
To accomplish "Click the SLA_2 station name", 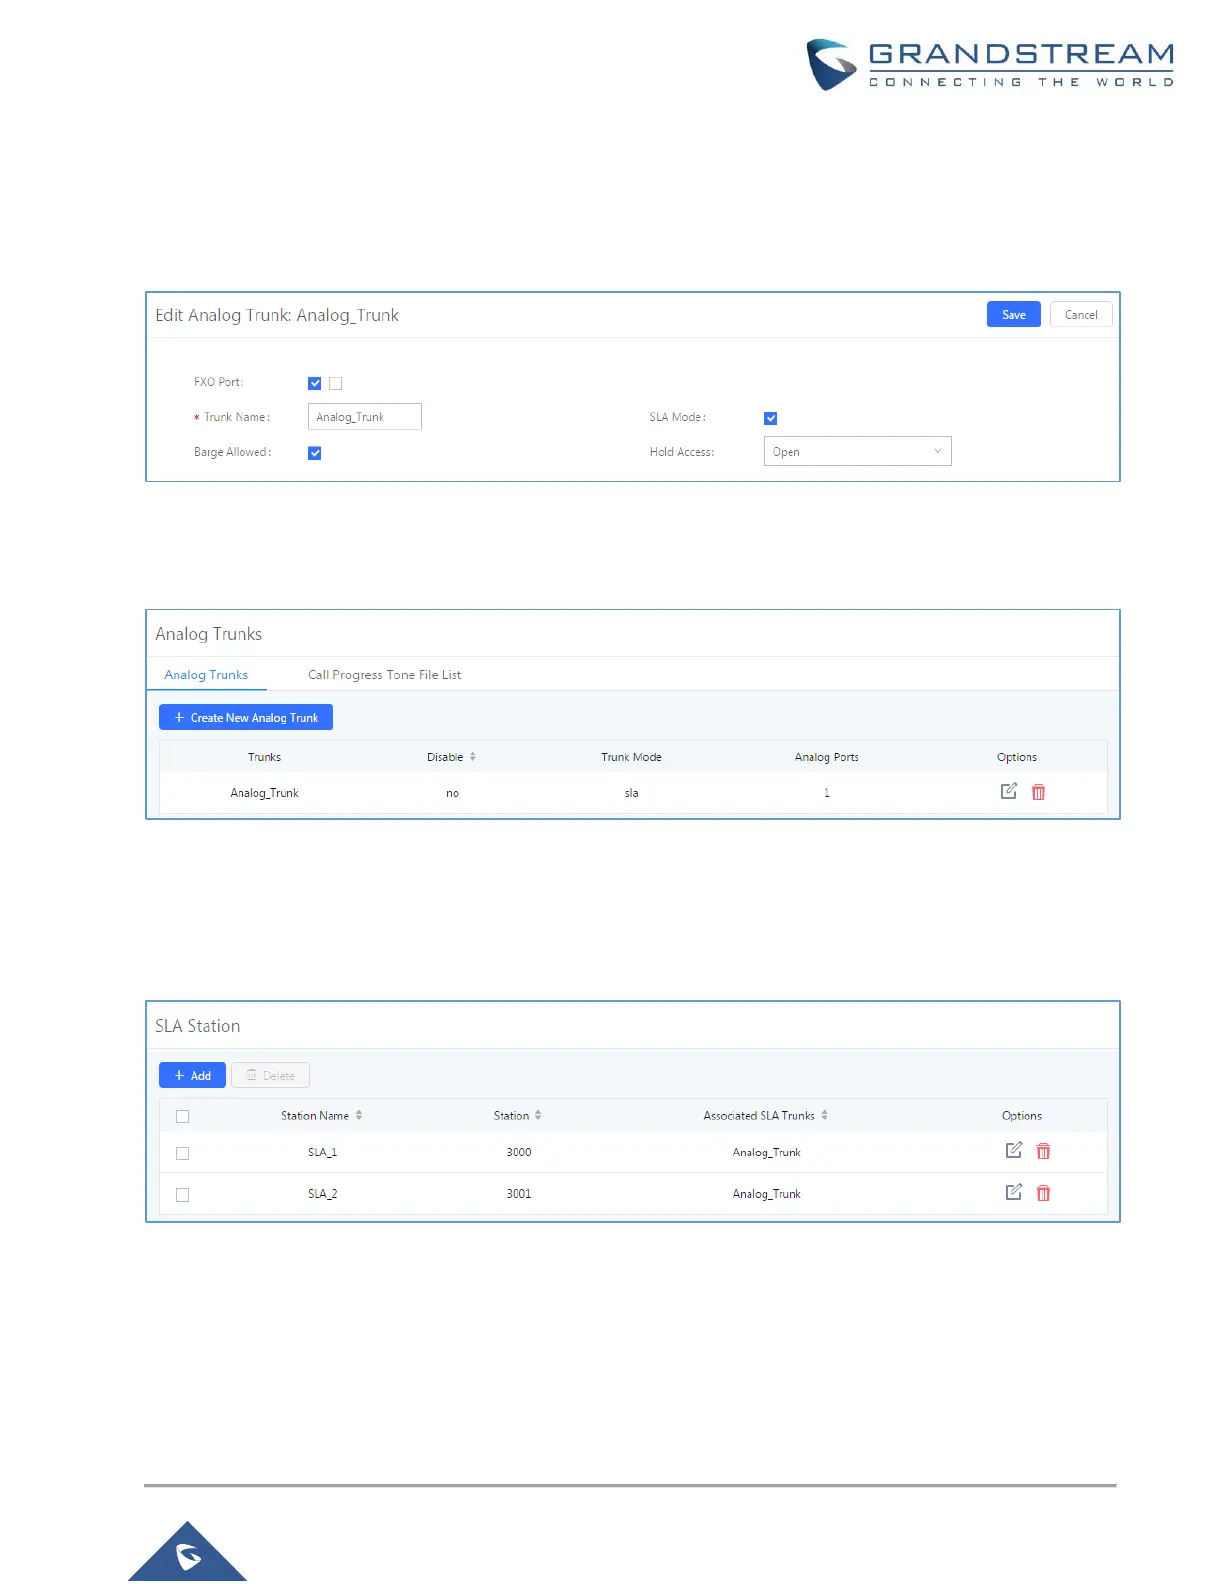I will pyautogui.click(x=322, y=1194).
